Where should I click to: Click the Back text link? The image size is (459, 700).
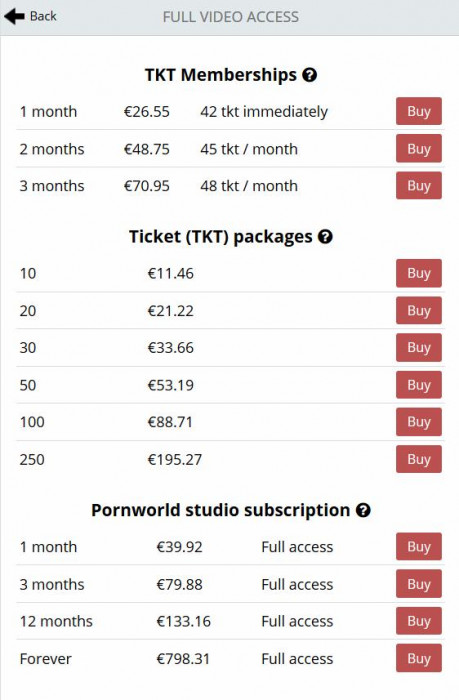pos(43,17)
